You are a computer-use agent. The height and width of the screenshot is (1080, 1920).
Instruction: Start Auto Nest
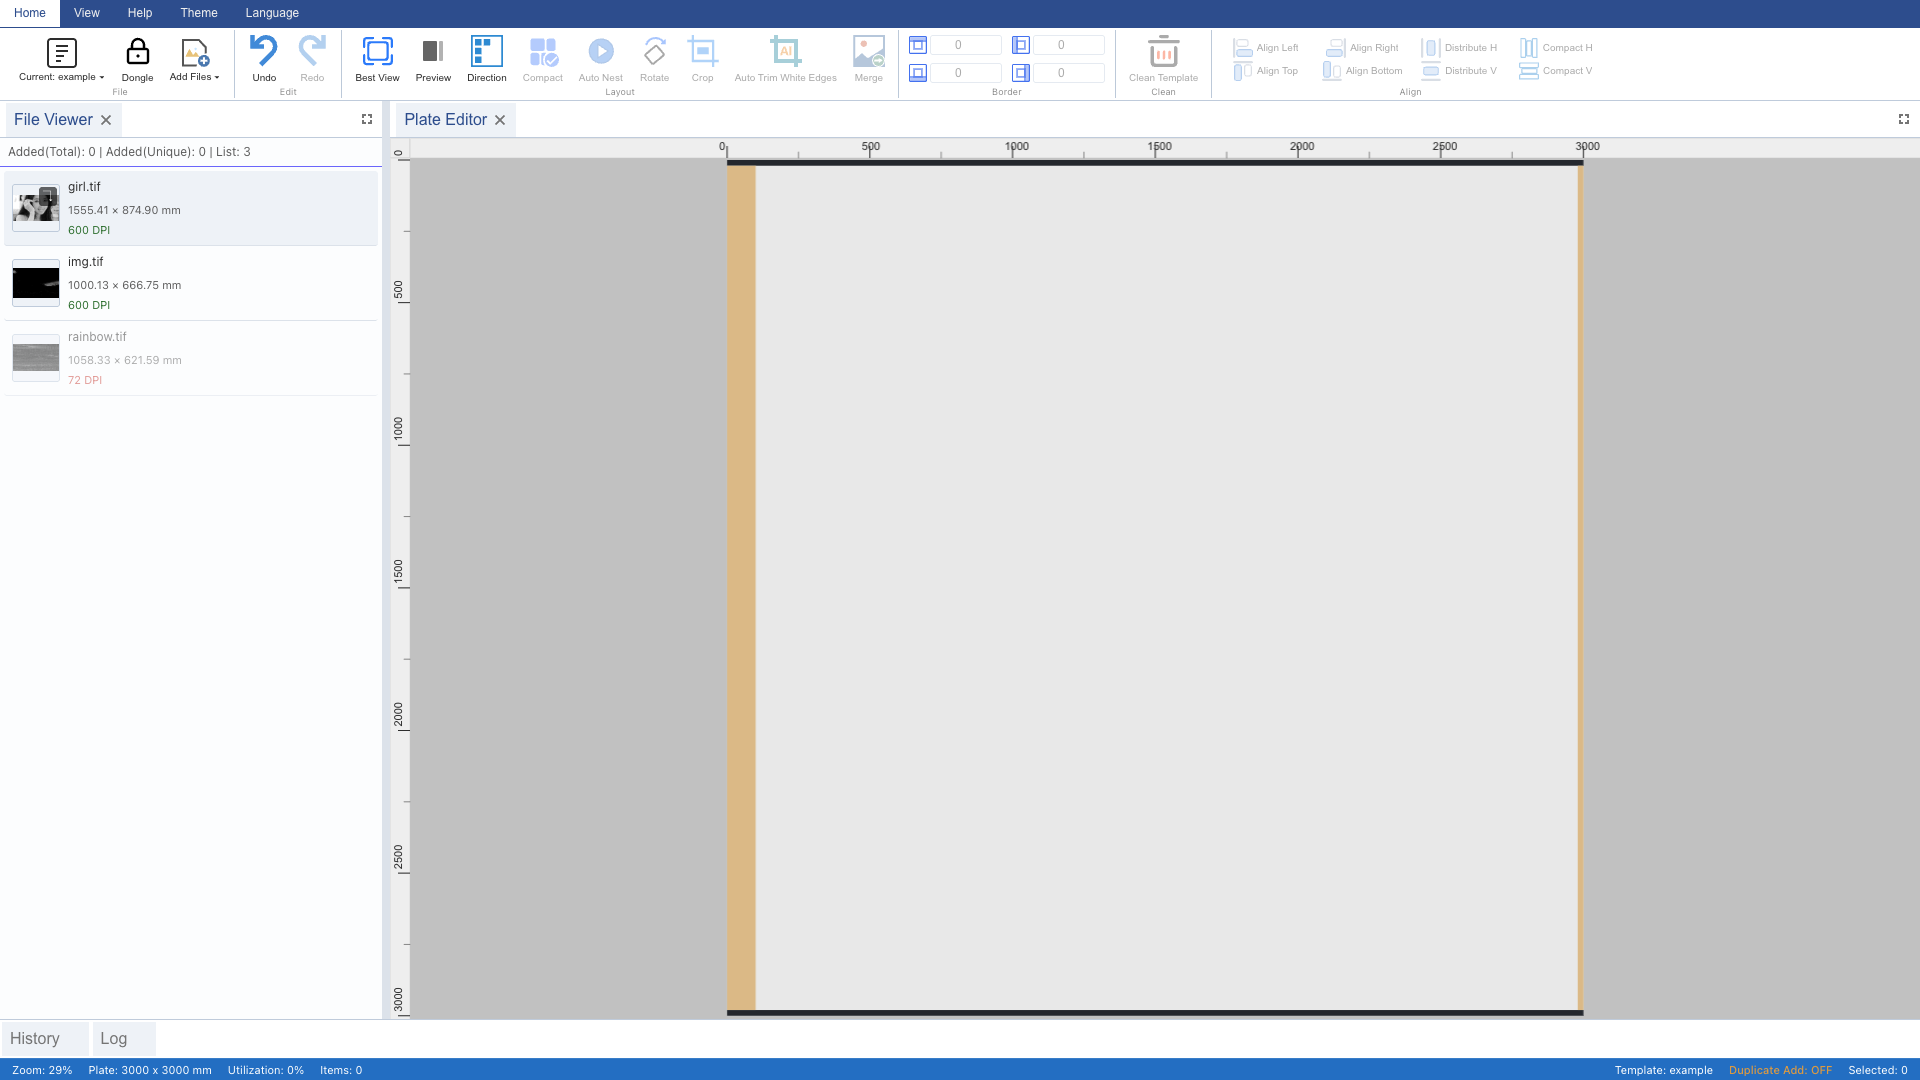[600, 59]
